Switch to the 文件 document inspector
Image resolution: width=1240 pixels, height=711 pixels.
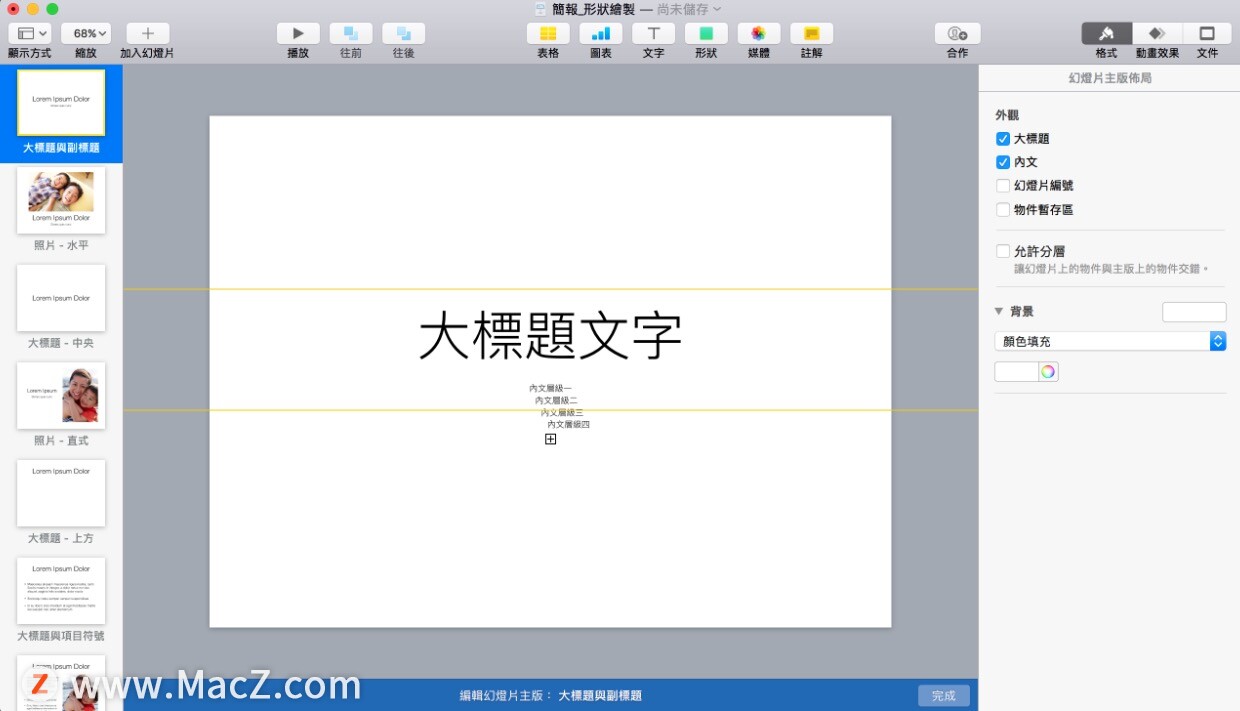pos(1207,33)
